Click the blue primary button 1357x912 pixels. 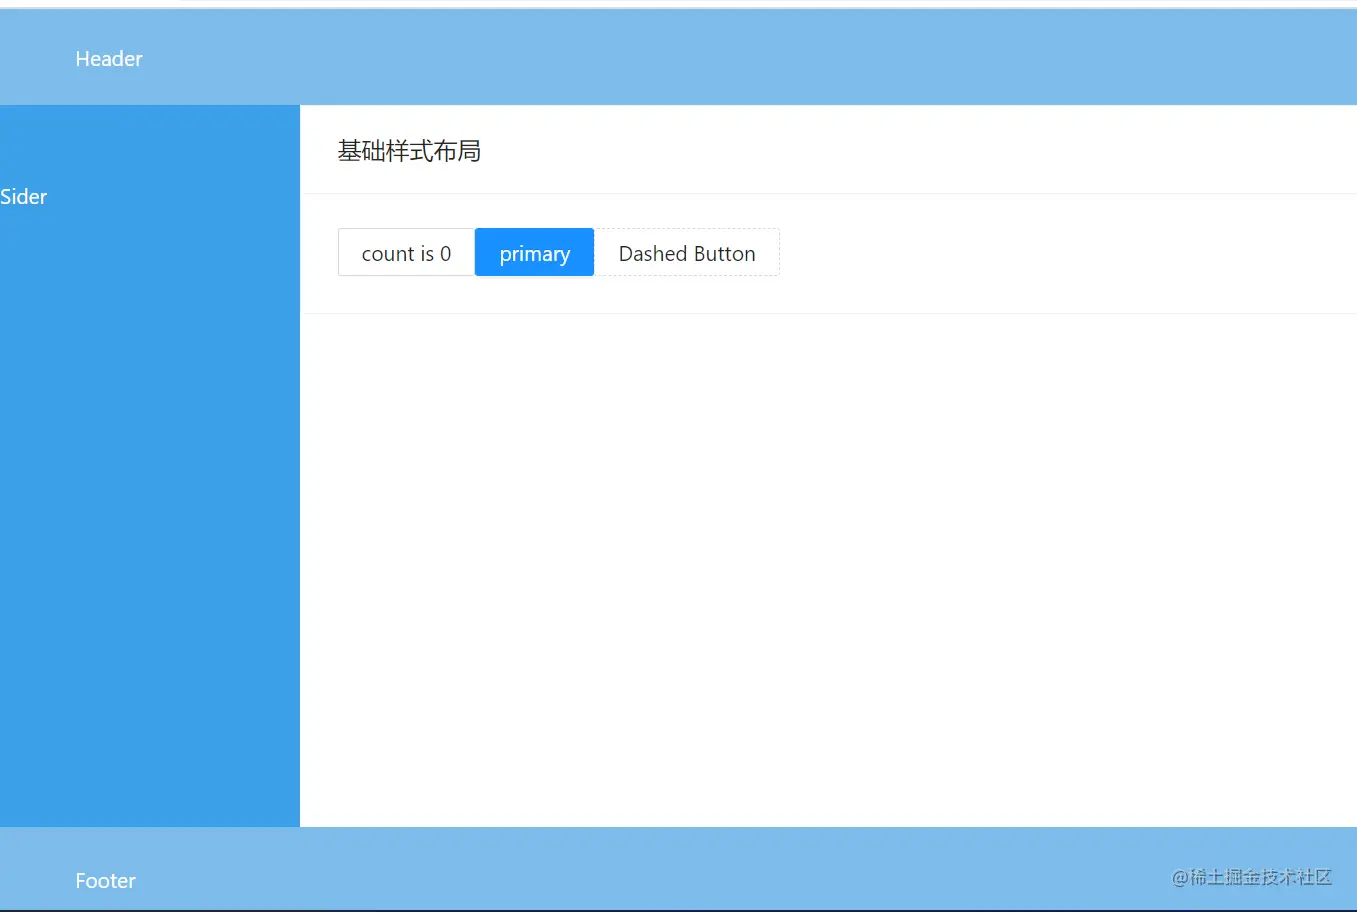point(534,253)
